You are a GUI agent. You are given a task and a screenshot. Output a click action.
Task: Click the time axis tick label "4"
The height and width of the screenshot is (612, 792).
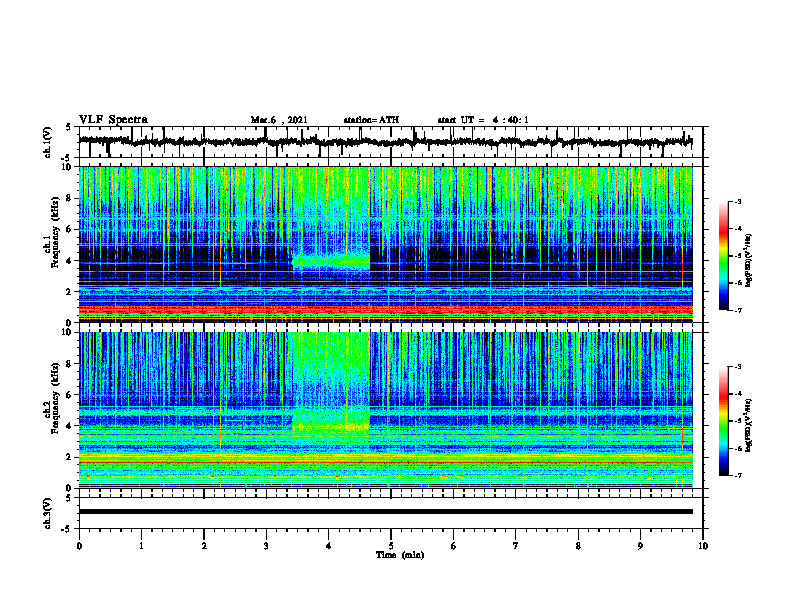tap(329, 546)
